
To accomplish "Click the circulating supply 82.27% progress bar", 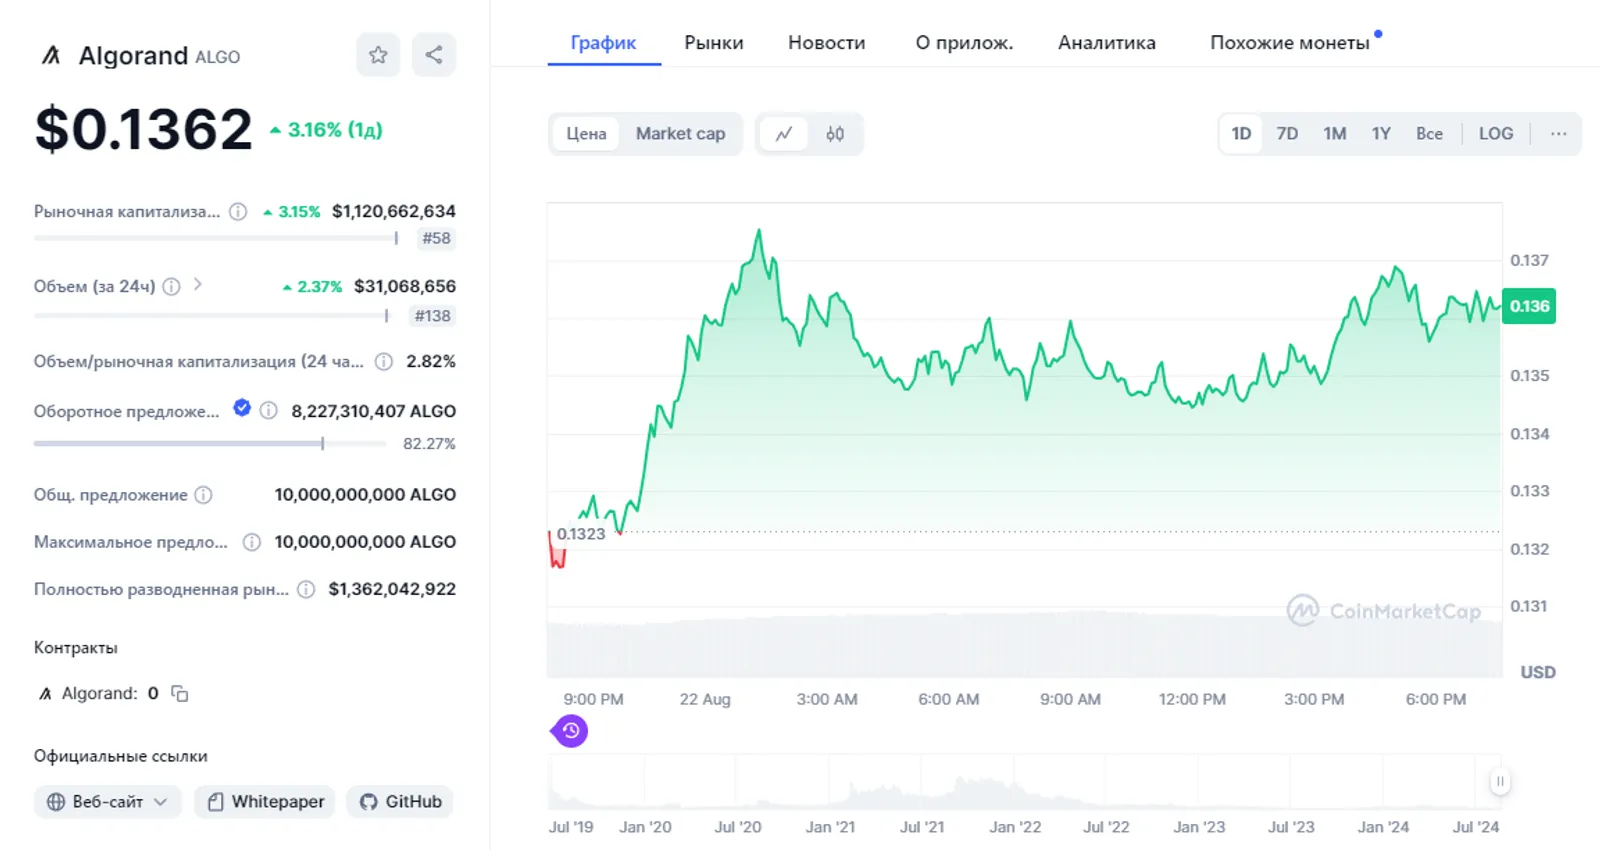I will [210, 443].
